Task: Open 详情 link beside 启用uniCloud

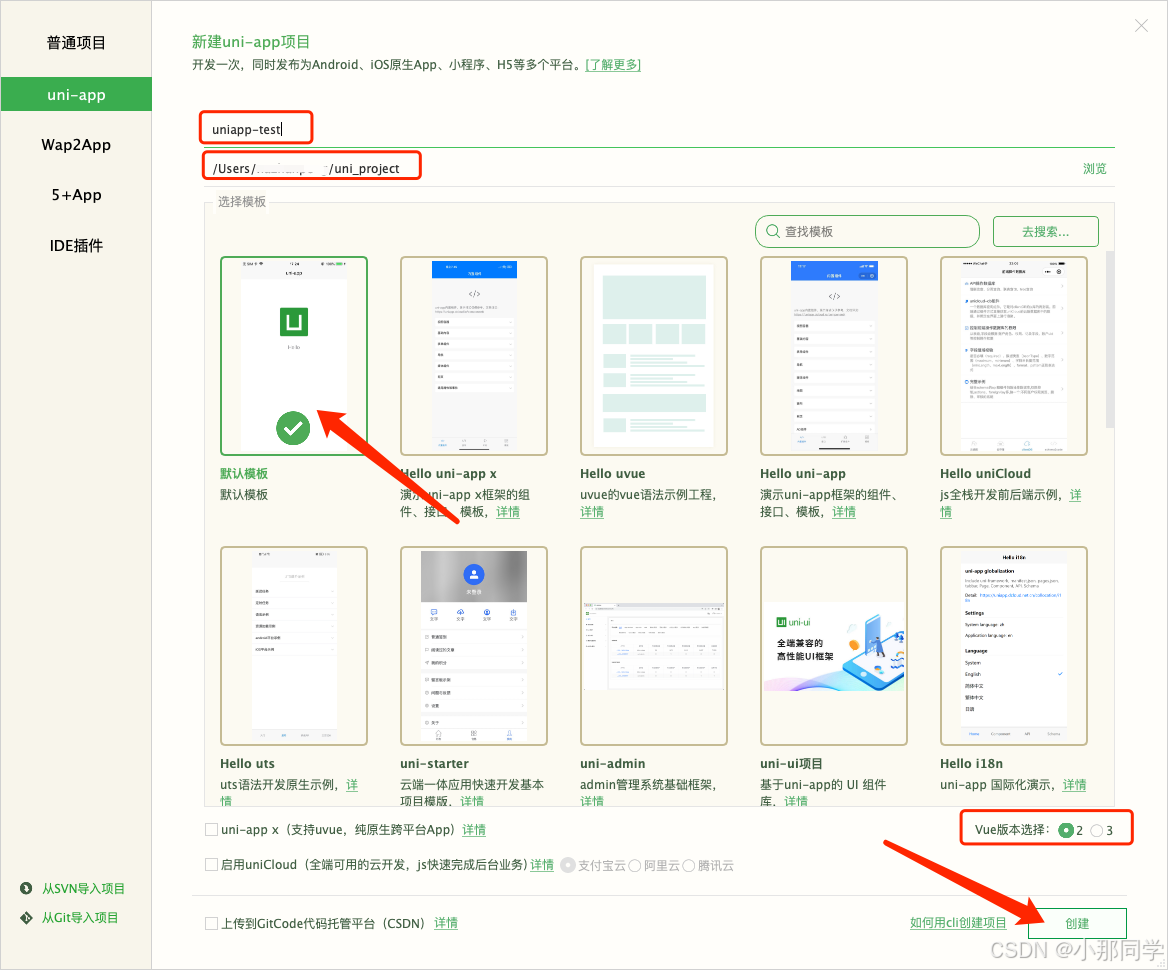Action: pyautogui.click(x=542, y=864)
